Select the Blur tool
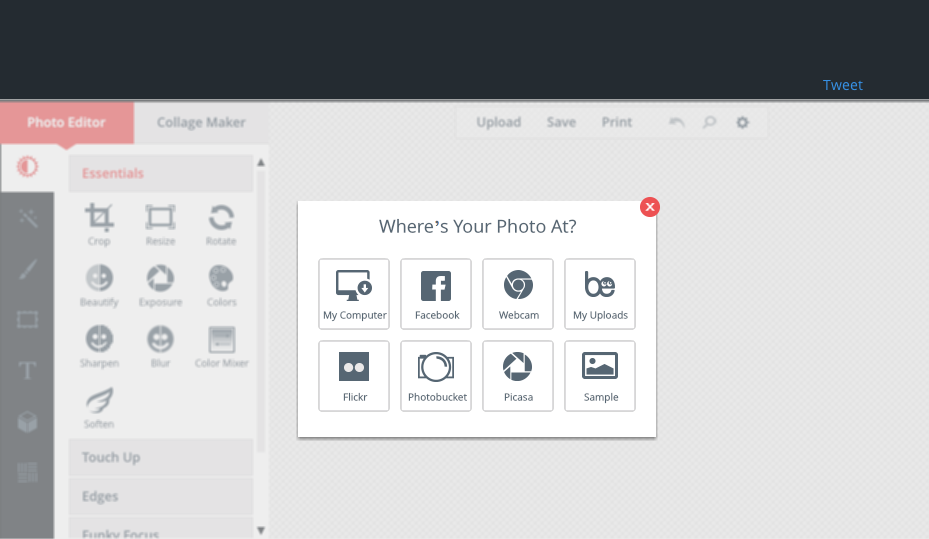 click(160, 346)
